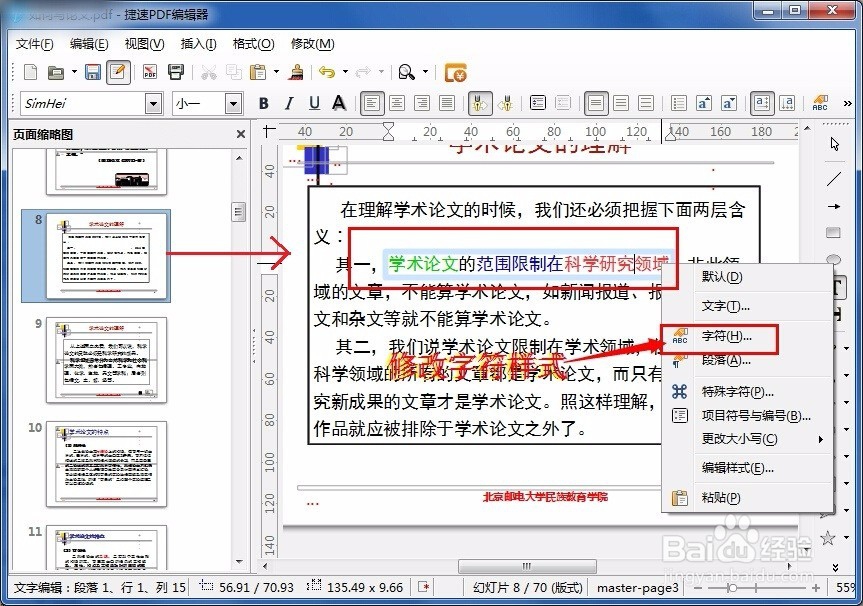Expand the 更改大小写(C) submenu
This screenshot has width=863, height=606.
[747, 439]
